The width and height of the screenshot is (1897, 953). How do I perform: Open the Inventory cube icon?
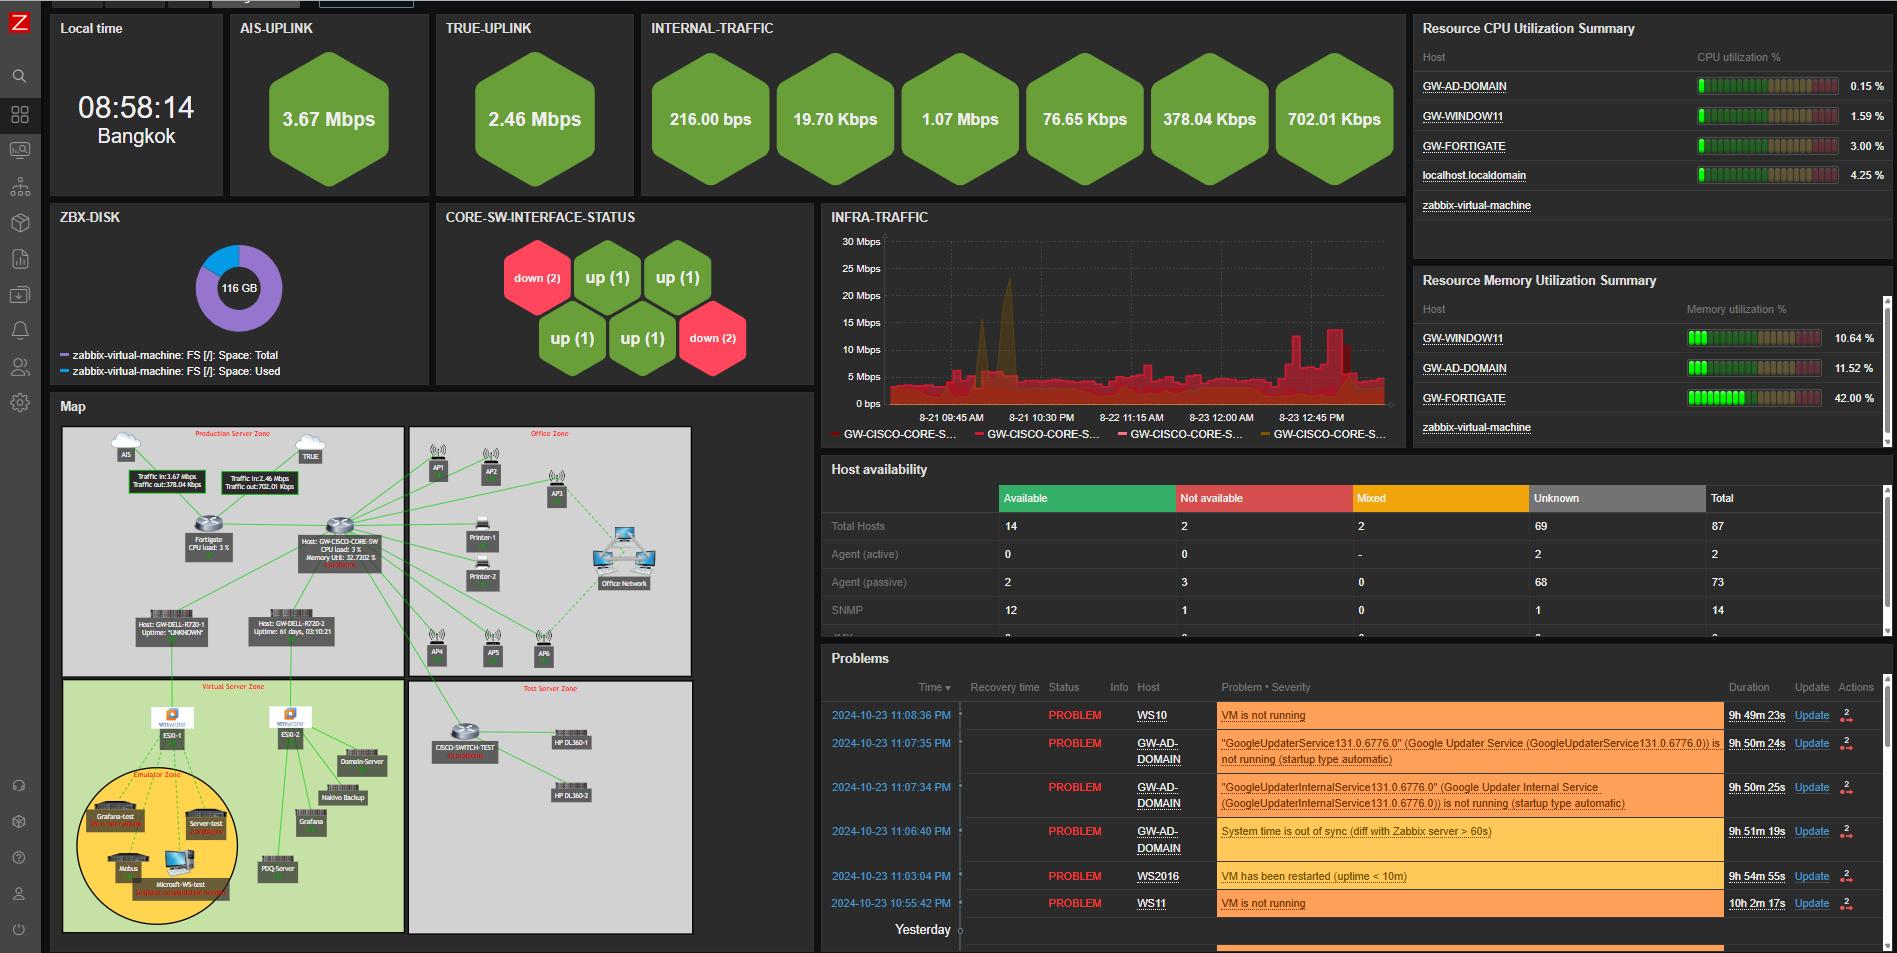[x=19, y=223]
